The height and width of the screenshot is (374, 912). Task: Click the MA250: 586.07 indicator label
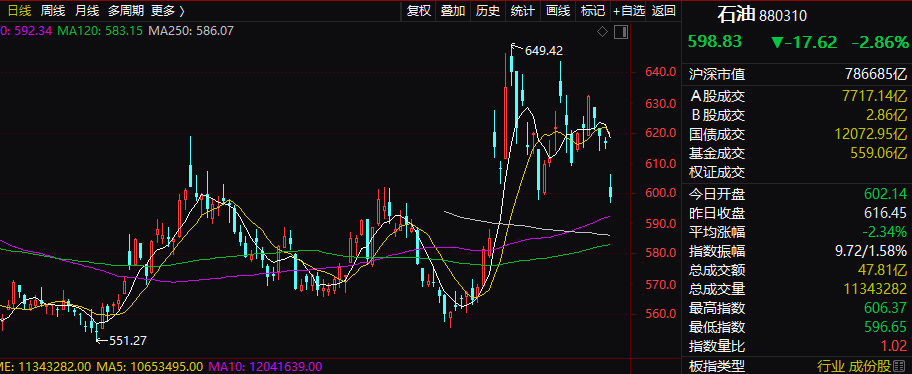point(191,31)
